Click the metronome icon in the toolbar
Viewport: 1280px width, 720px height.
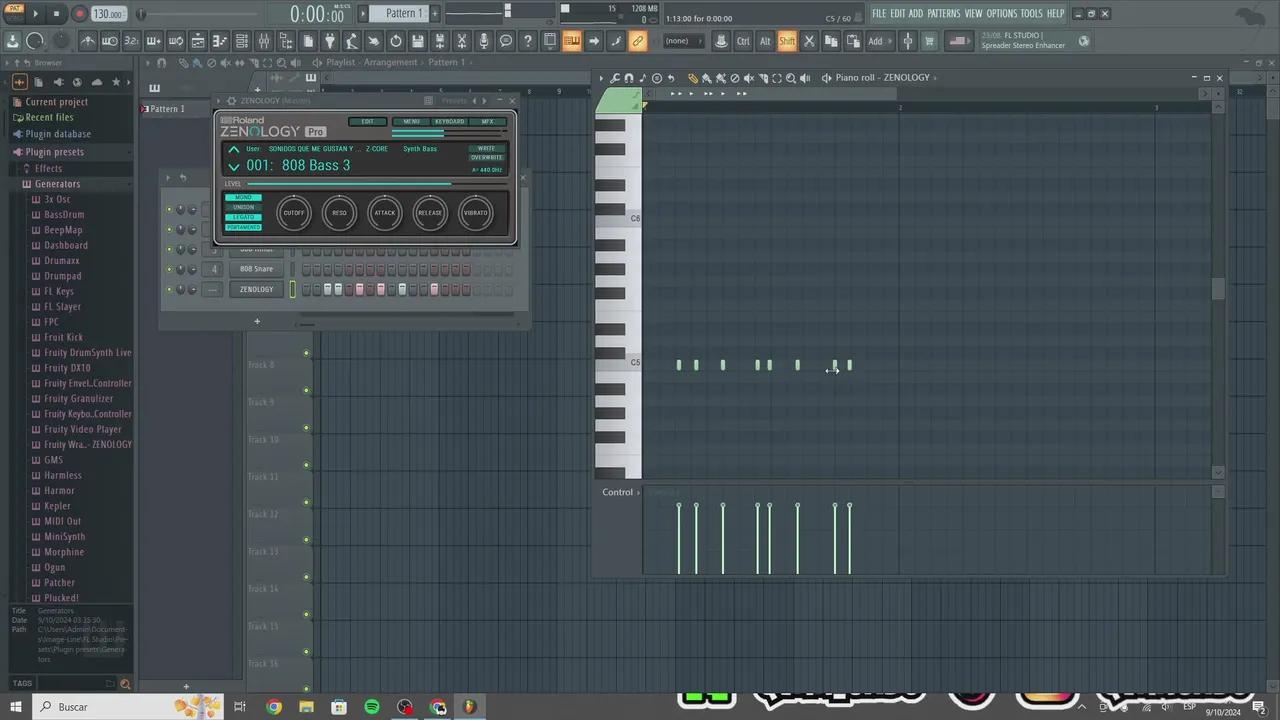pyautogui.click(x=88, y=41)
